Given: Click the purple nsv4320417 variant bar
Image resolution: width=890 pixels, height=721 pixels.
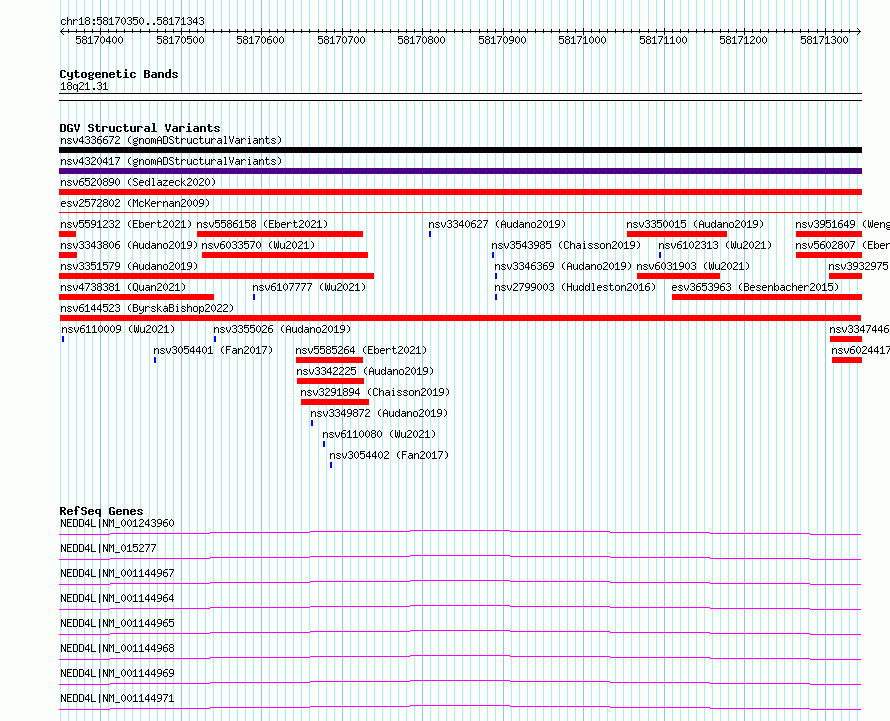Looking at the screenshot, I should coord(460,171).
